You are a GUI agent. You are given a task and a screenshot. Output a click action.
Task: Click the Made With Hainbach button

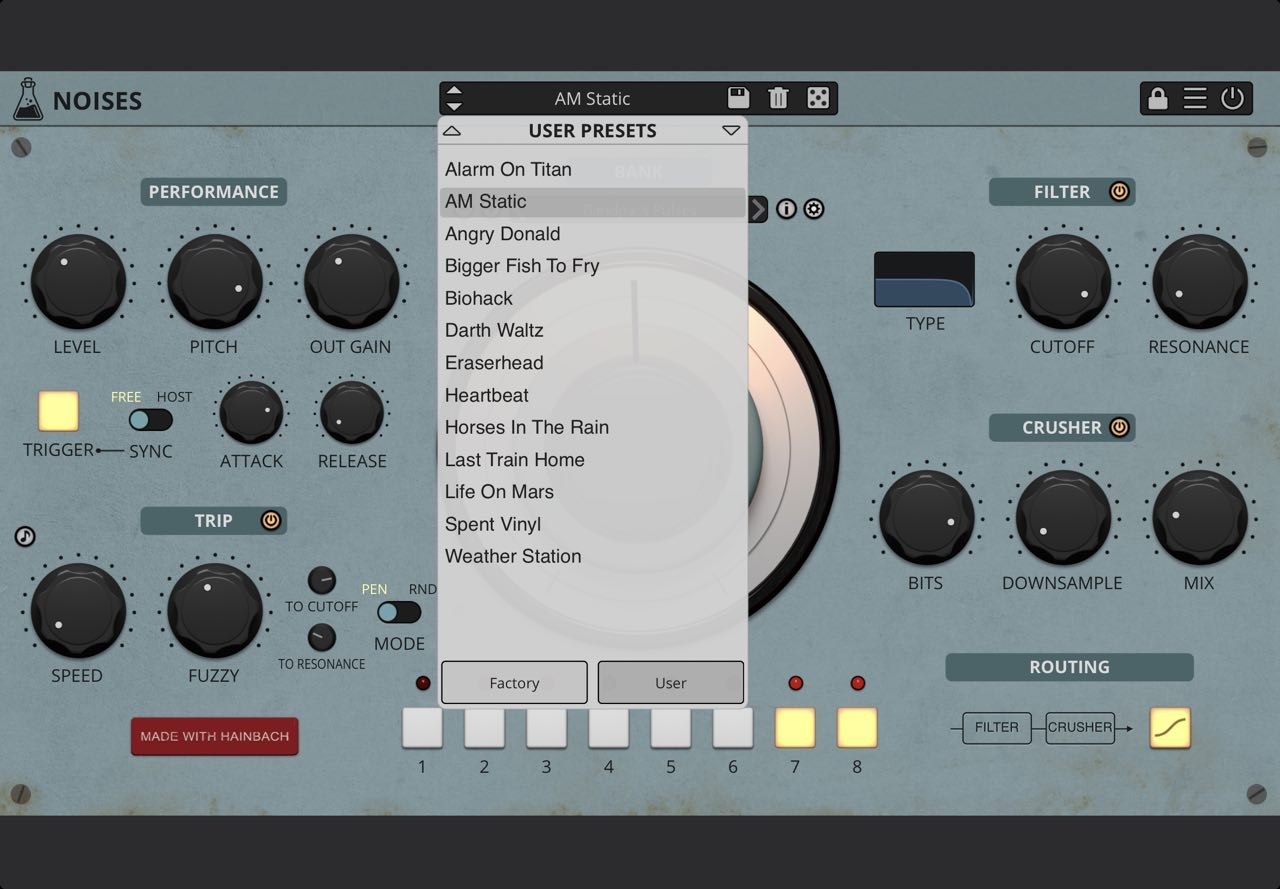214,736
